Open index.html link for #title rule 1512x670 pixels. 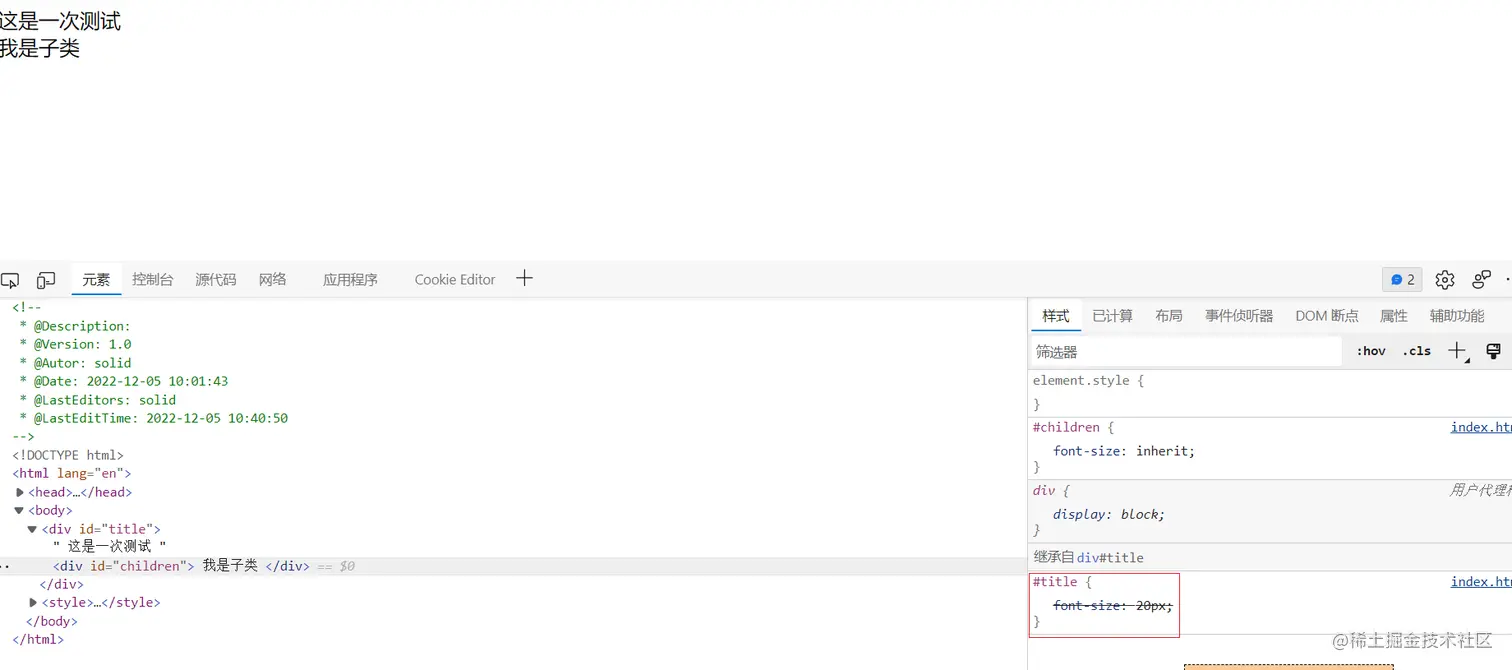pos(1481,582)
